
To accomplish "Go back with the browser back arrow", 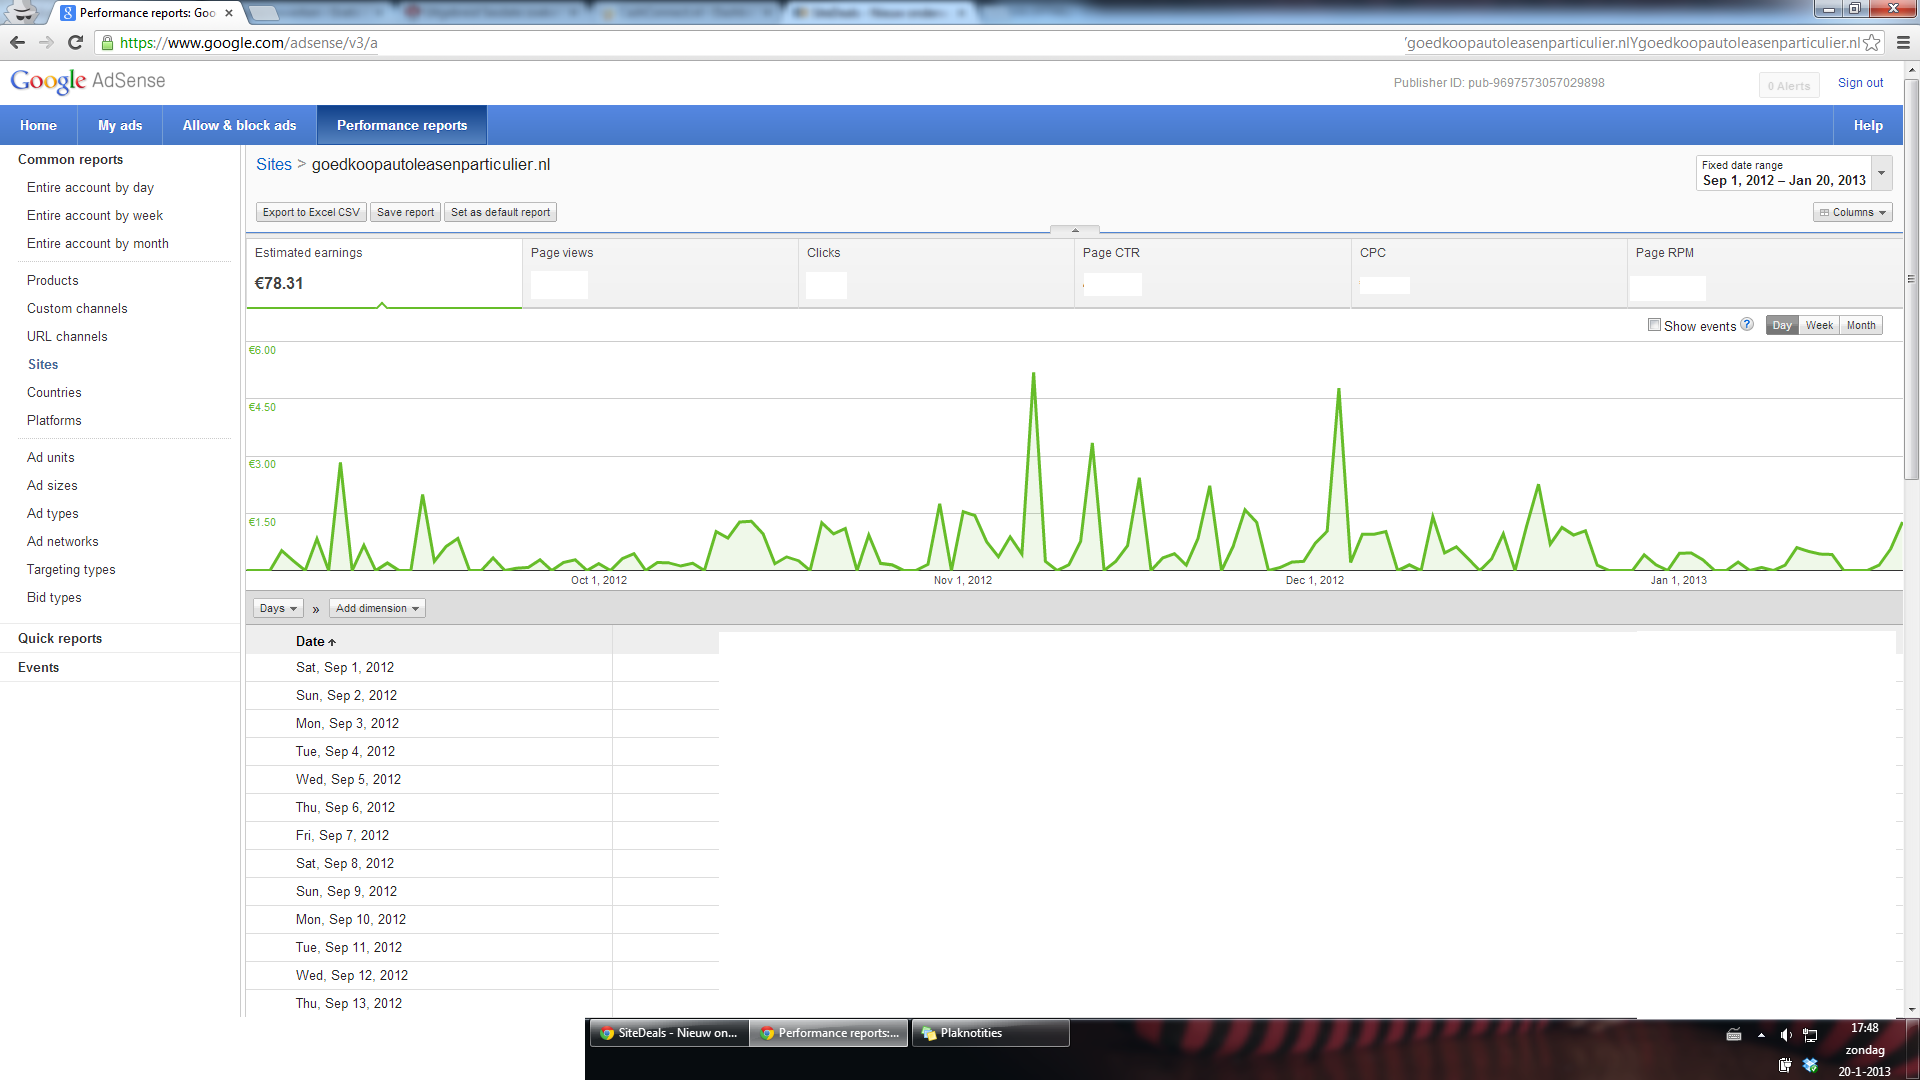I will pos(17,42).
